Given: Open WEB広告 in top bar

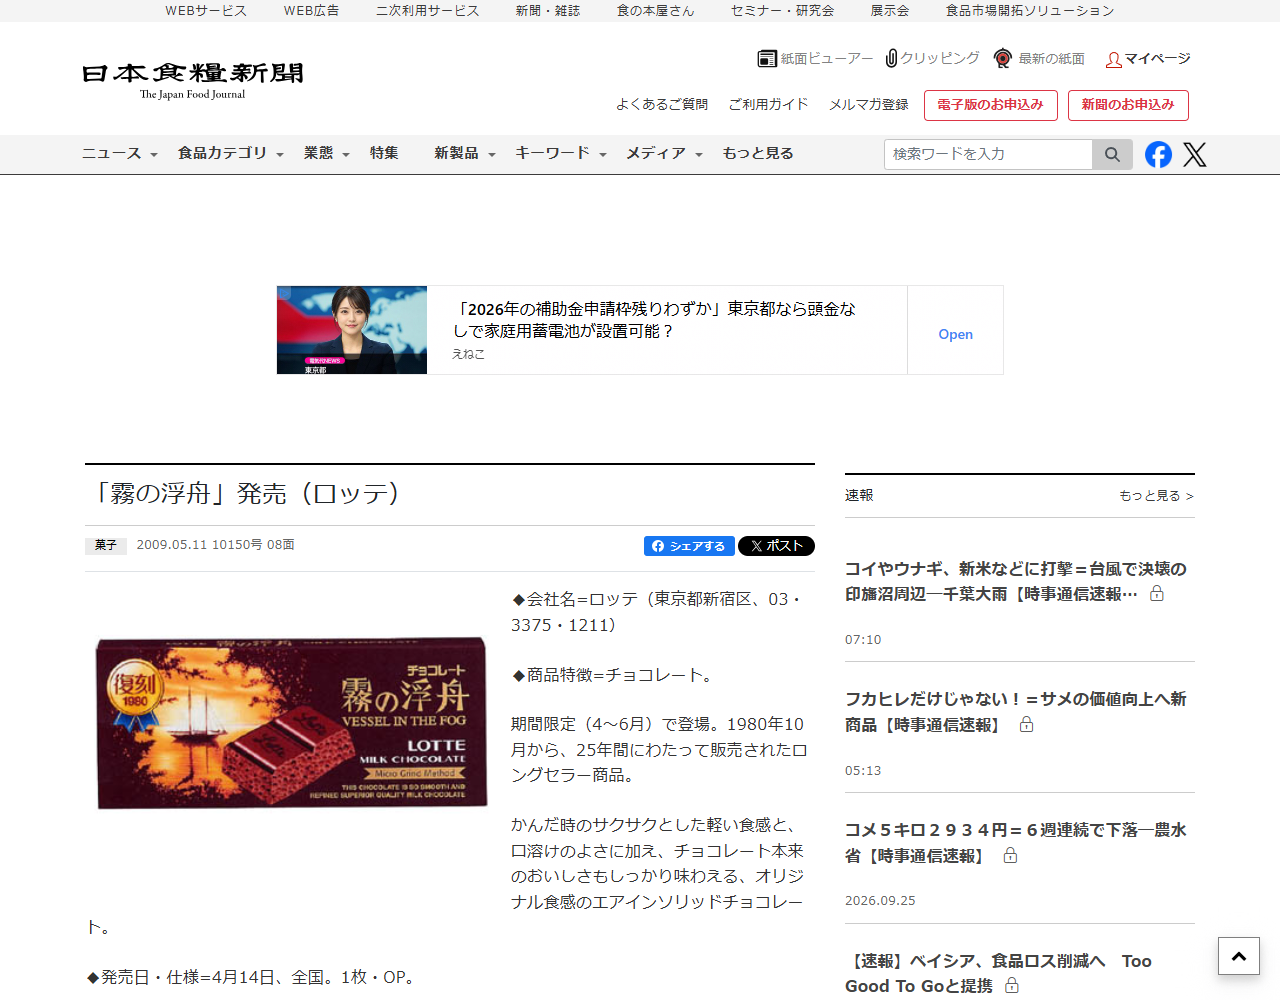Looking at the screenshot, I should tap(311, 11).
